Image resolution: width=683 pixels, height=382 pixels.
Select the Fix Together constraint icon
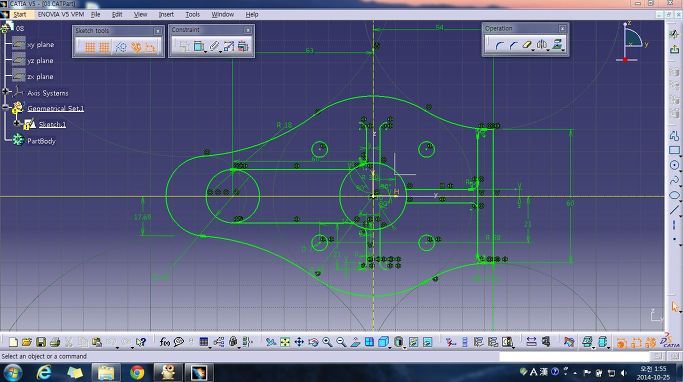(213, 46)
